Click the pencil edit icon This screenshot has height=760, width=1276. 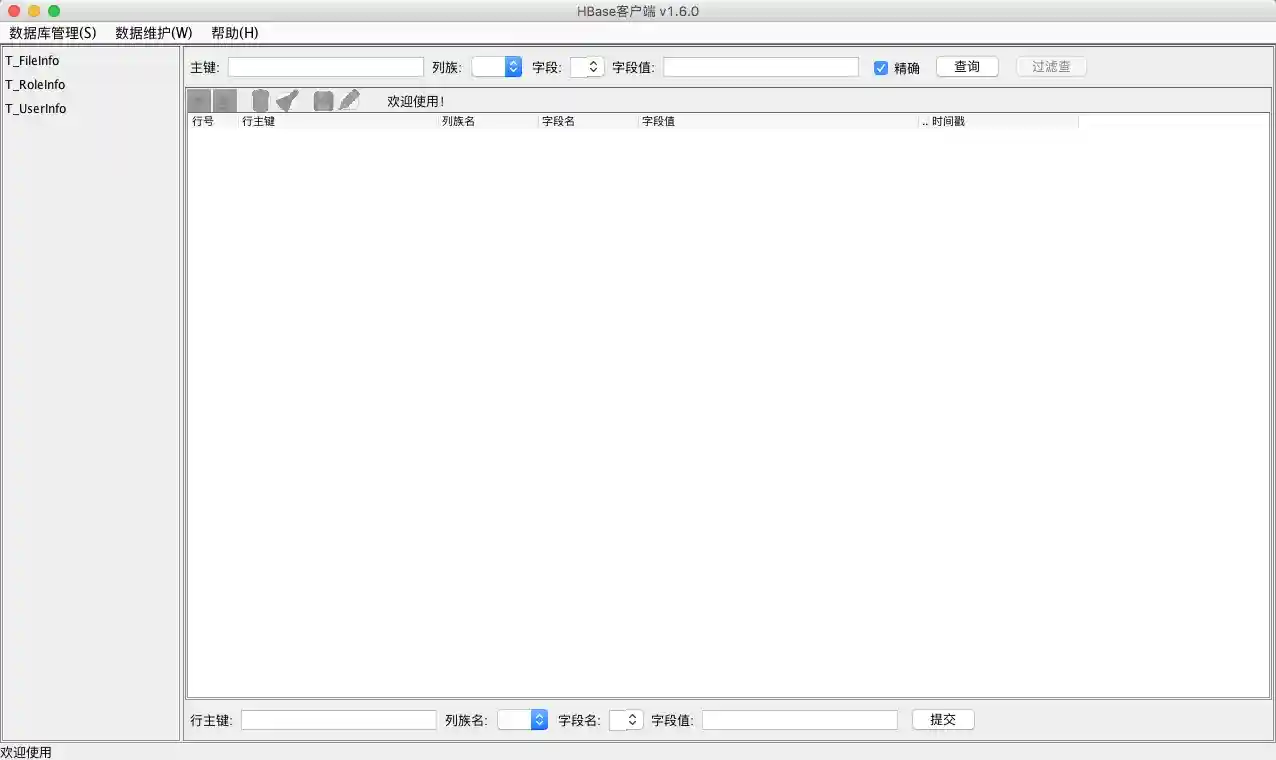tap(348, 100)
